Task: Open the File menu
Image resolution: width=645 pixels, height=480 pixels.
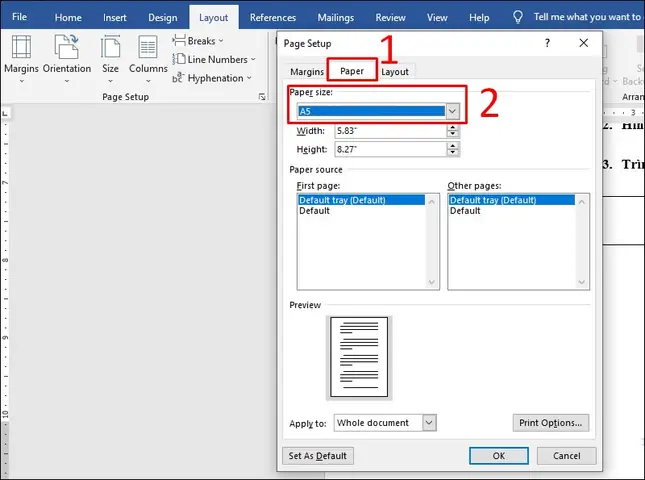Action: click(19, 17)
